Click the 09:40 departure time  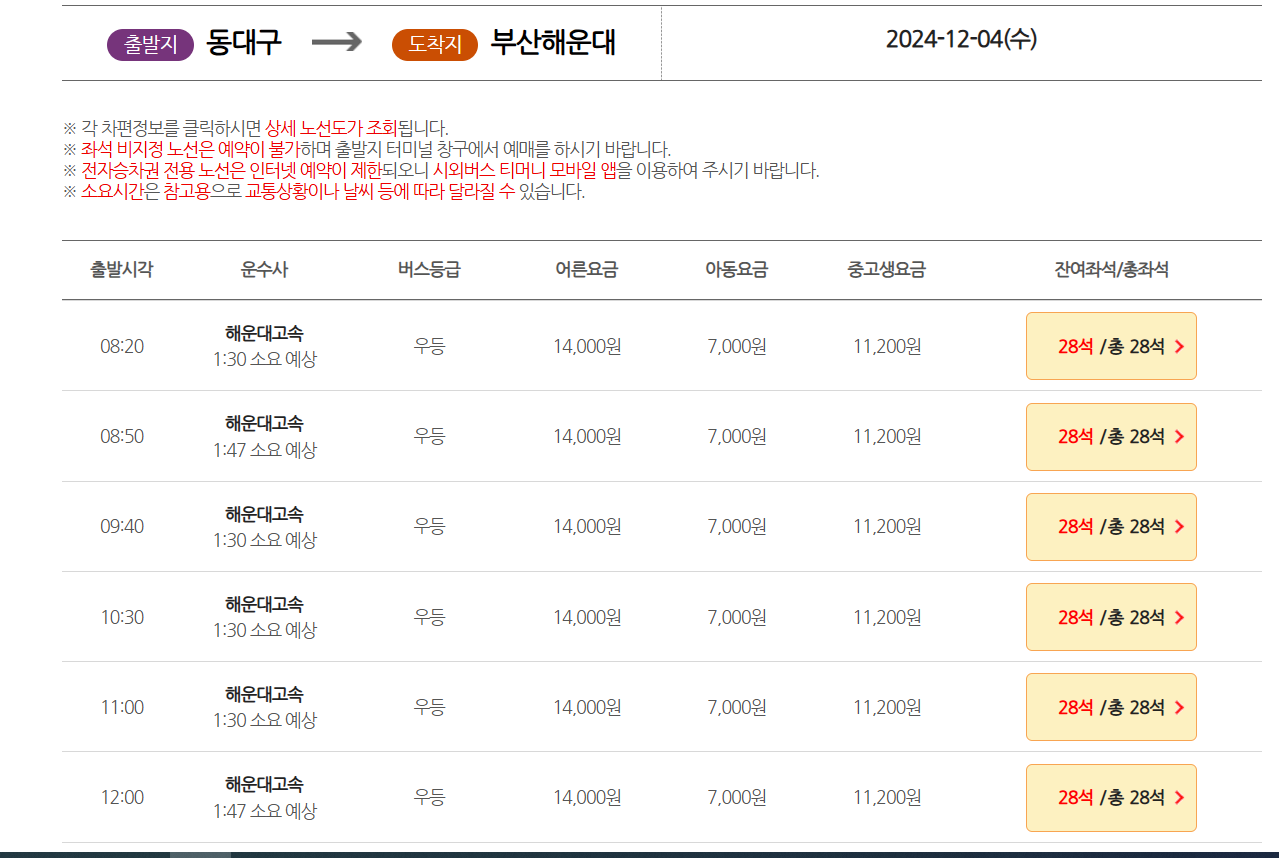click(x=122, y=526)
